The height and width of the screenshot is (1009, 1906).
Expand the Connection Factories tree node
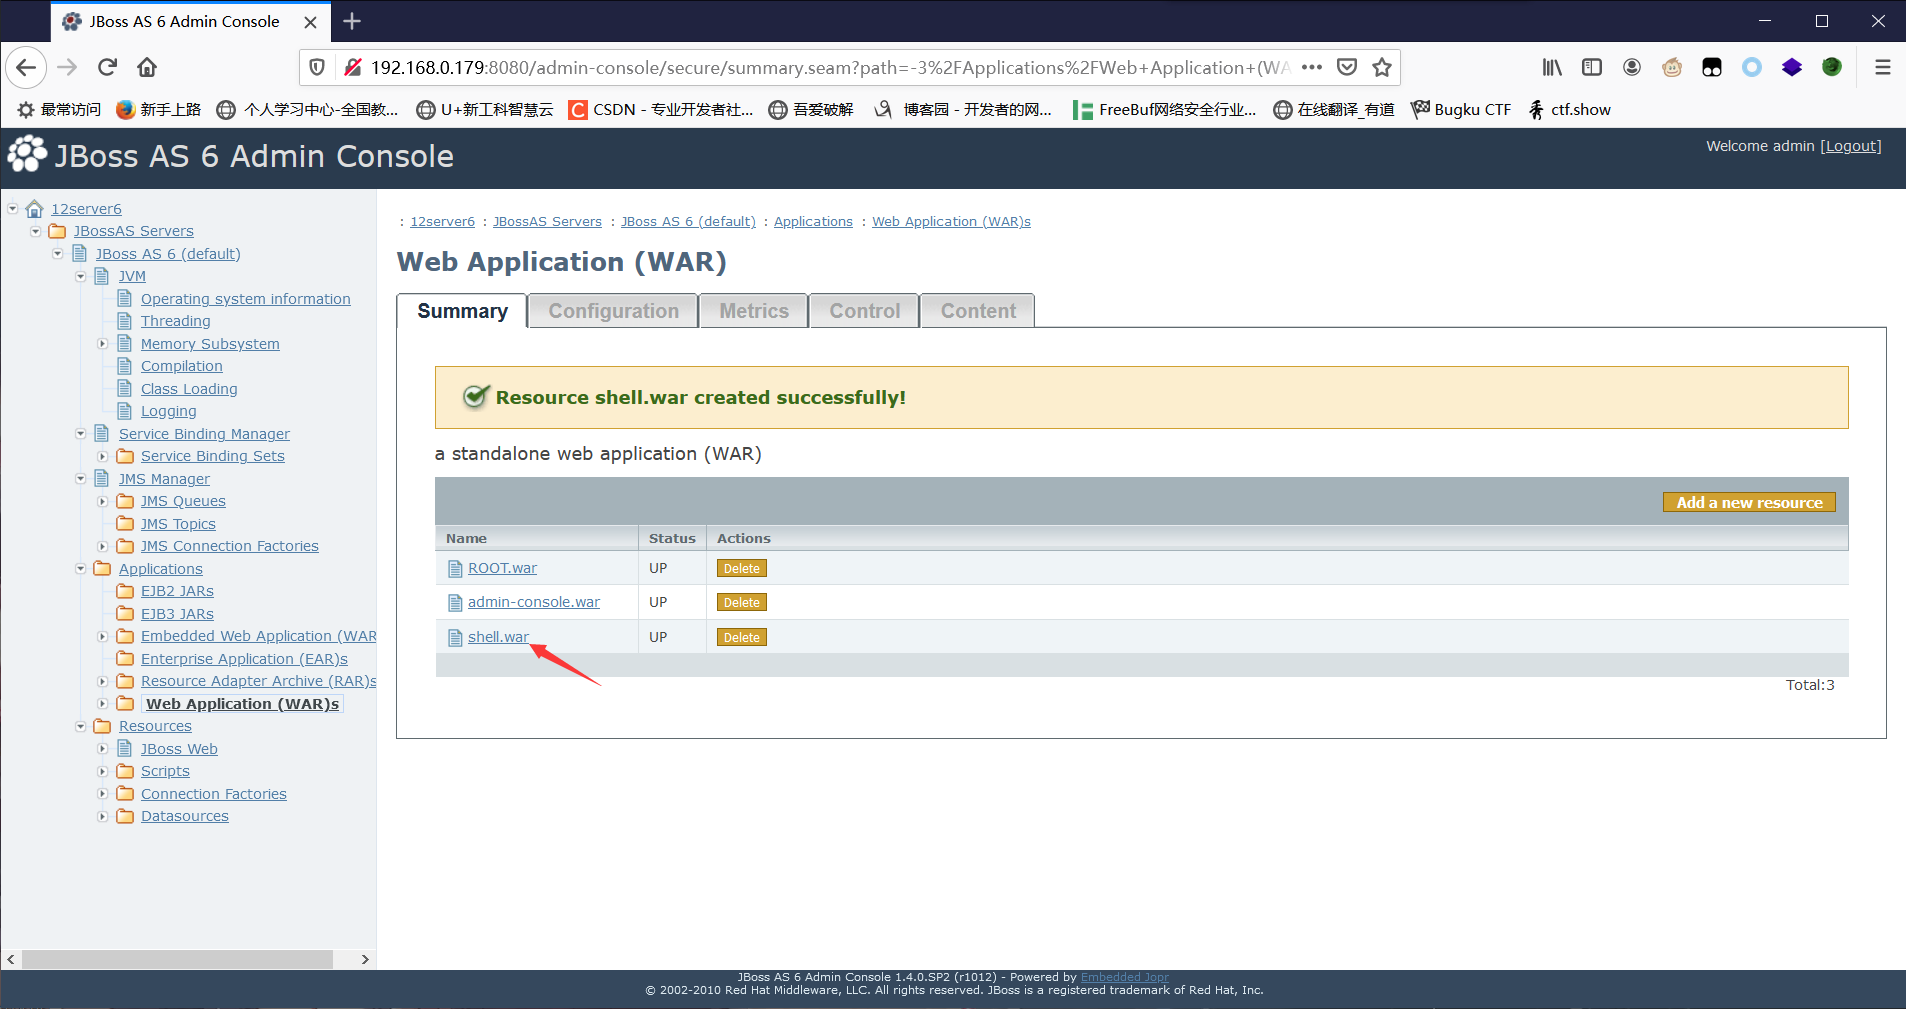point(102,793)
